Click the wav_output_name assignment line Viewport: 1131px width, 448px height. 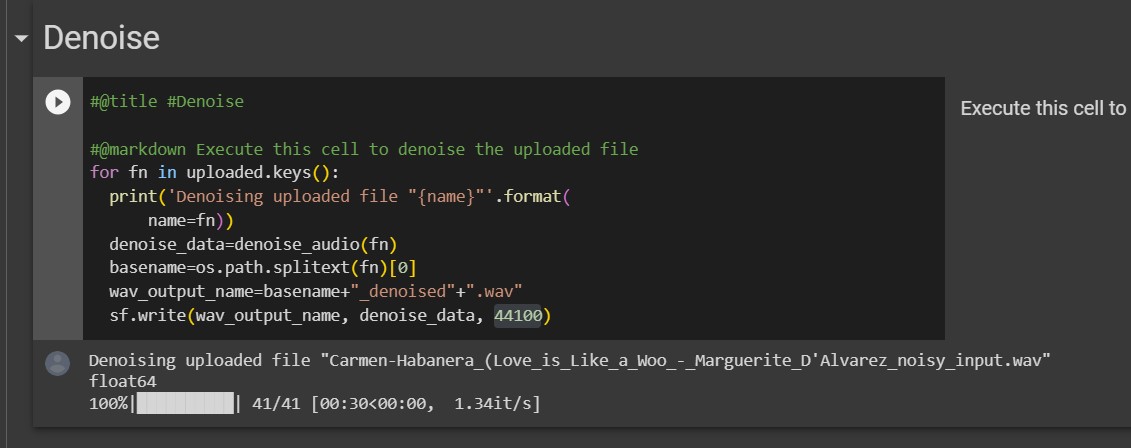pyautogui.click(x=316, y=292)
